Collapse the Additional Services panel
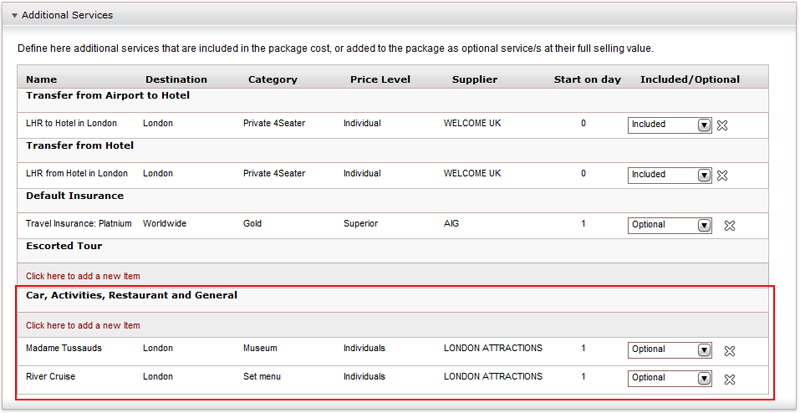 (14, 15)
